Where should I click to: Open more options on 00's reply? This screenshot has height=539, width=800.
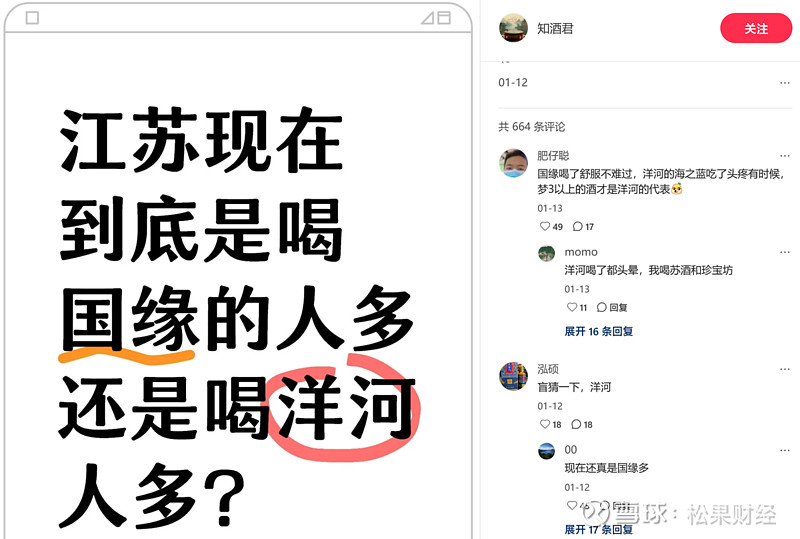click(x=785, y=450)
